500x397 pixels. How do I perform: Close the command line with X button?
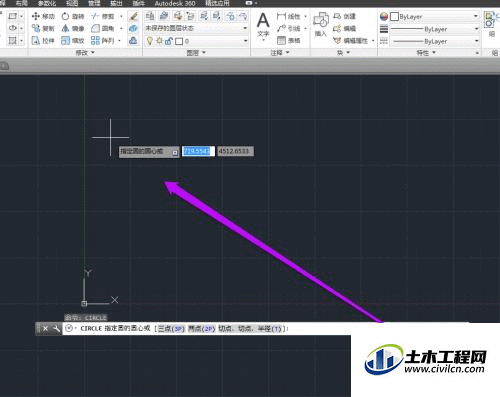(x=45, y=329)
